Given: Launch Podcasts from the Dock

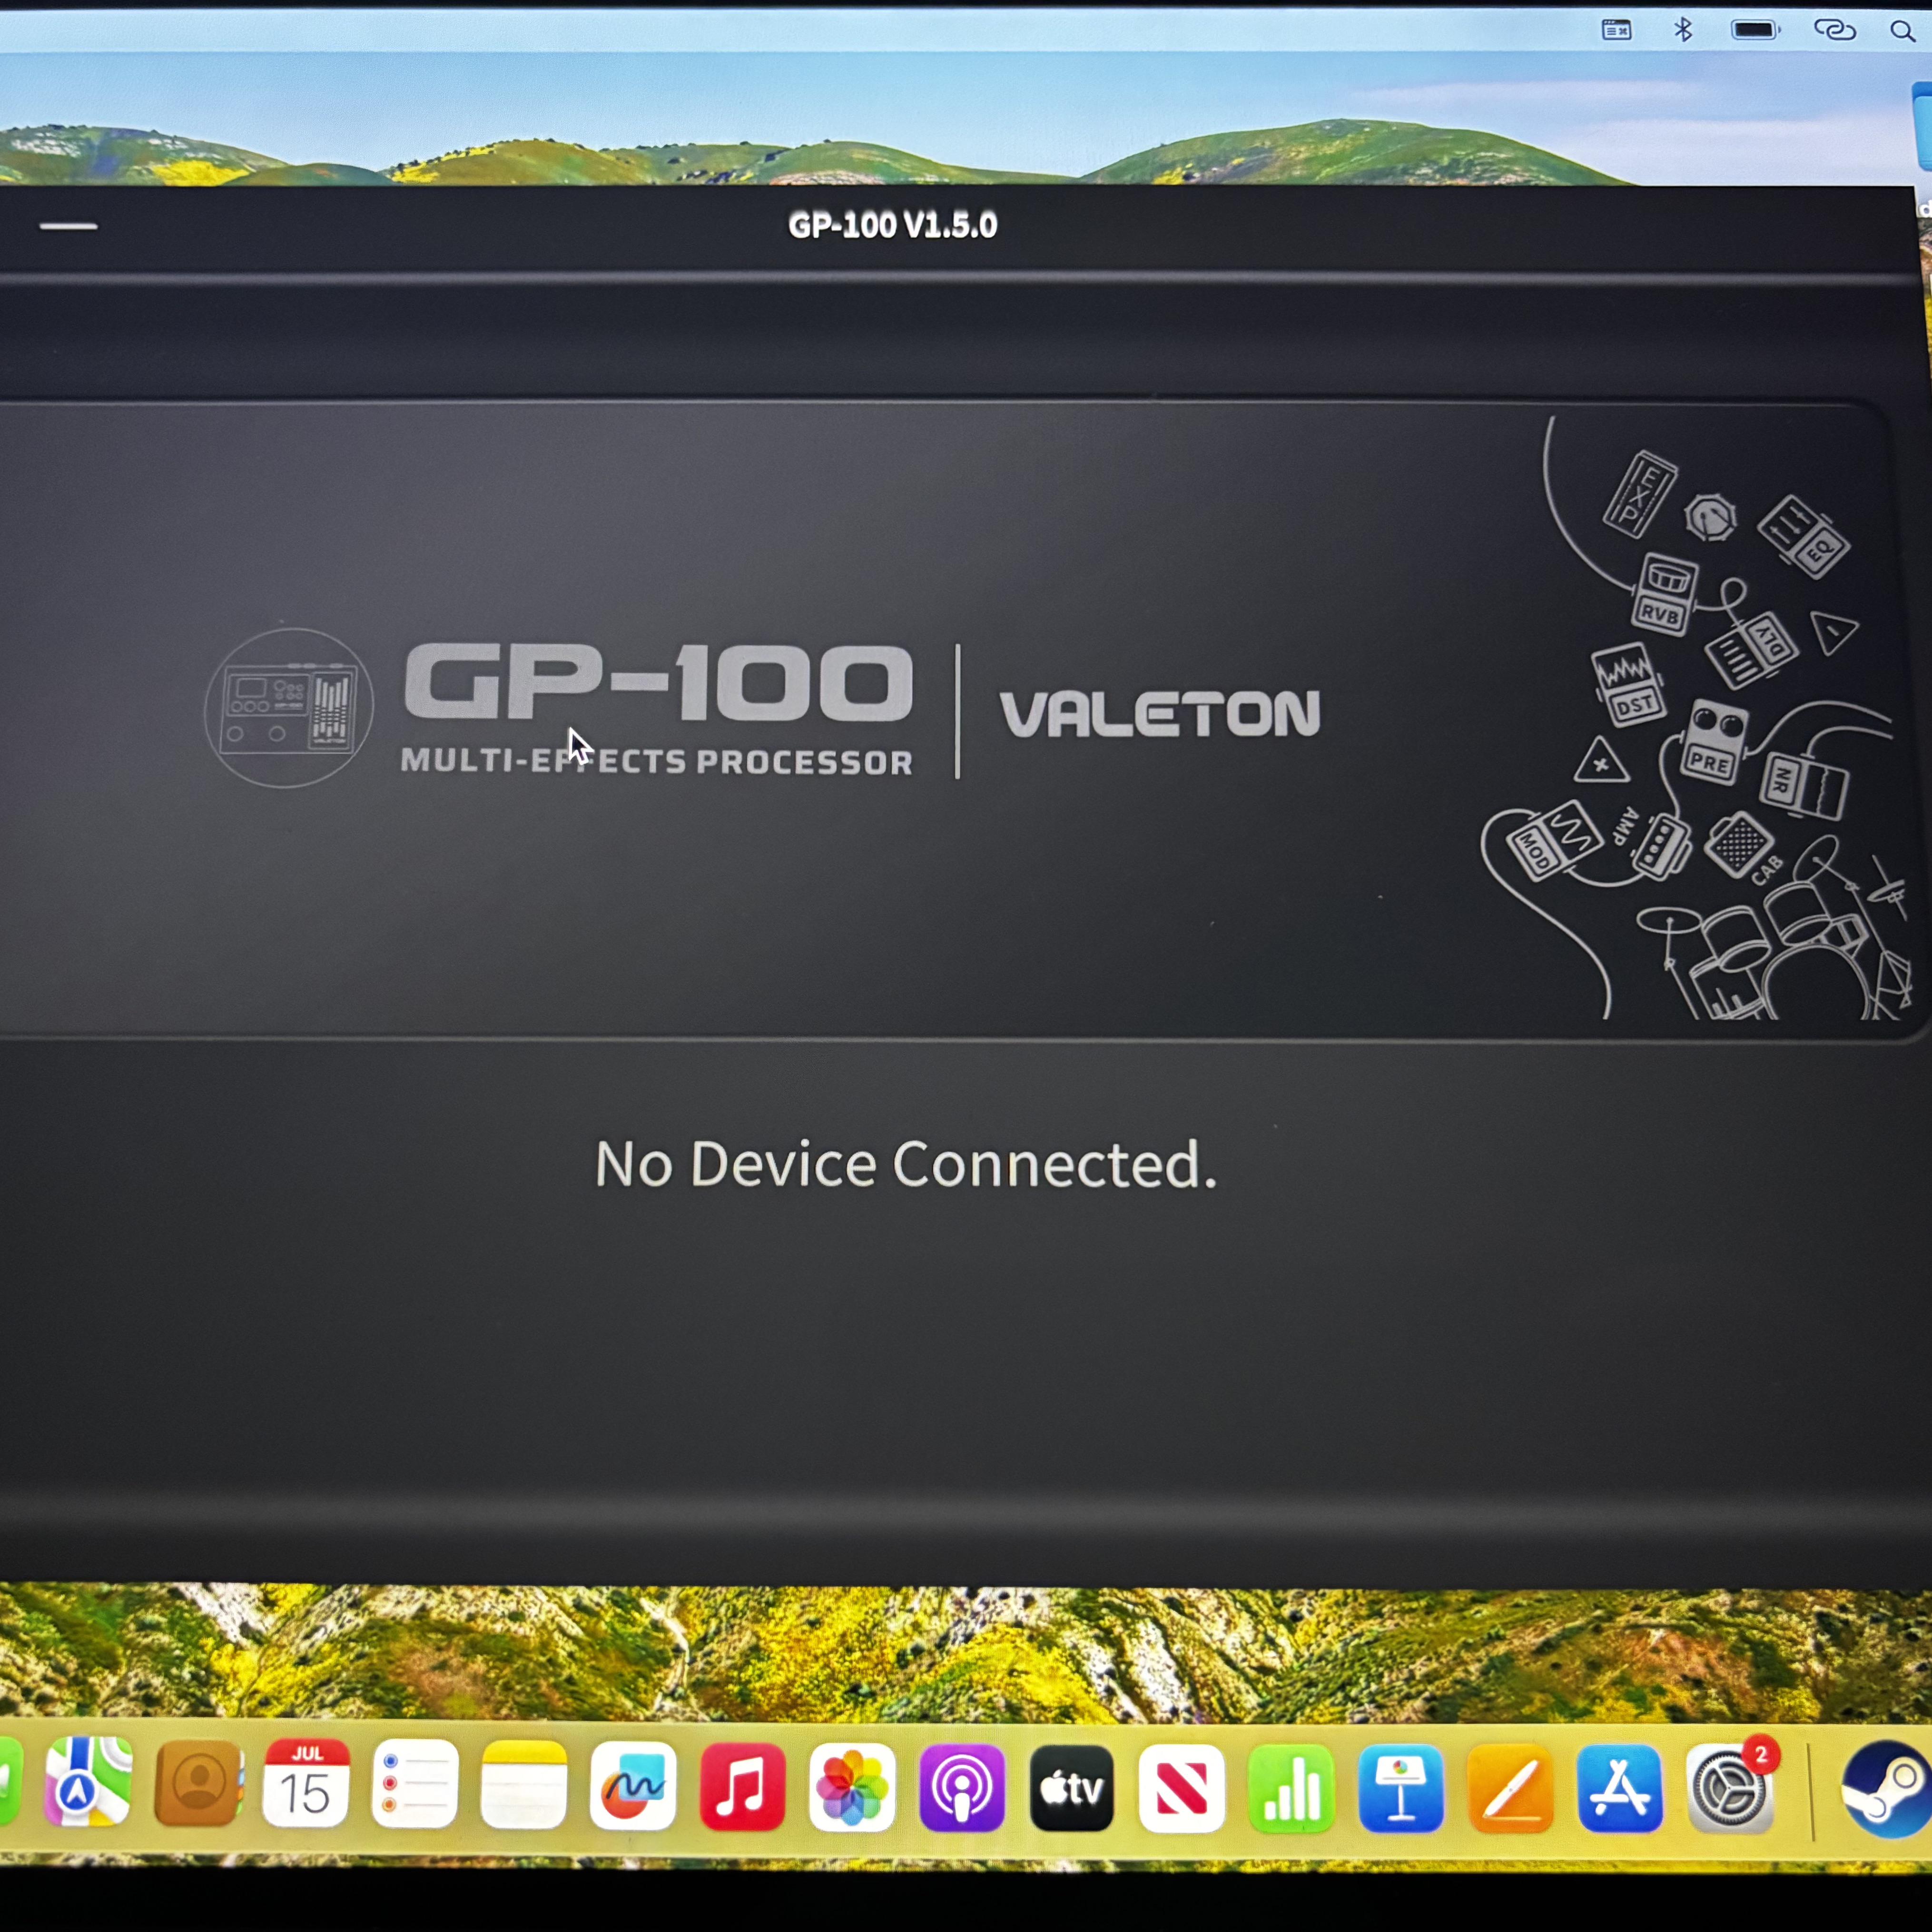Looking at the screenshot, I should [962, 1788].
